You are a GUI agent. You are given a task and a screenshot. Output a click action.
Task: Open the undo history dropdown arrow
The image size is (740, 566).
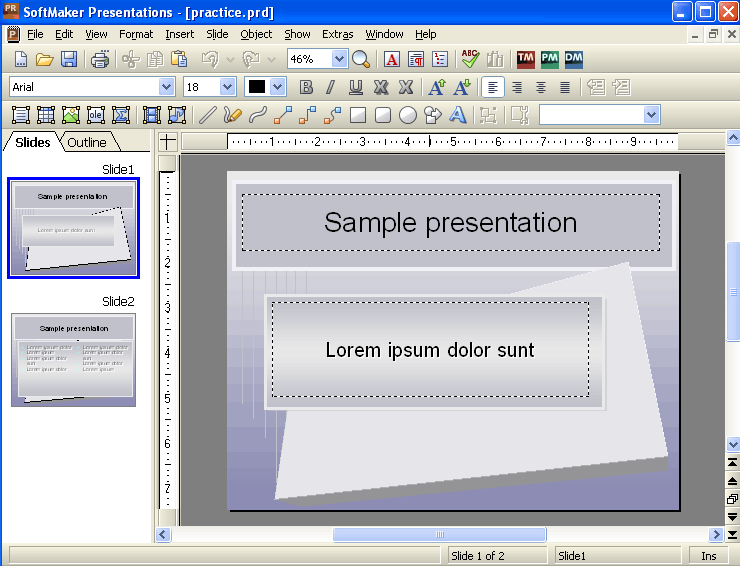230,59
